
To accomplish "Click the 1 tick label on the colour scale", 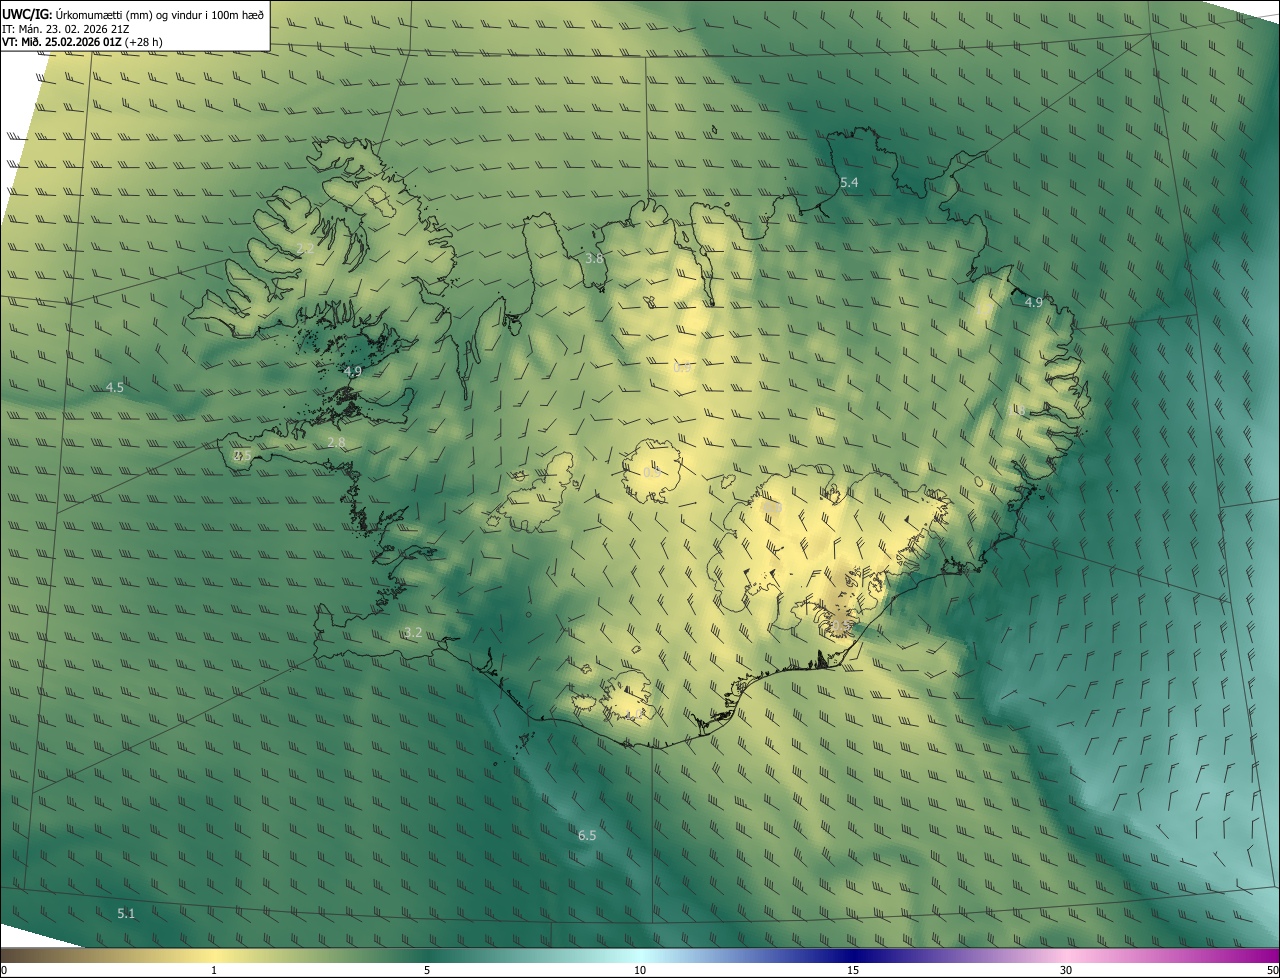I will [x=214, y=970].
